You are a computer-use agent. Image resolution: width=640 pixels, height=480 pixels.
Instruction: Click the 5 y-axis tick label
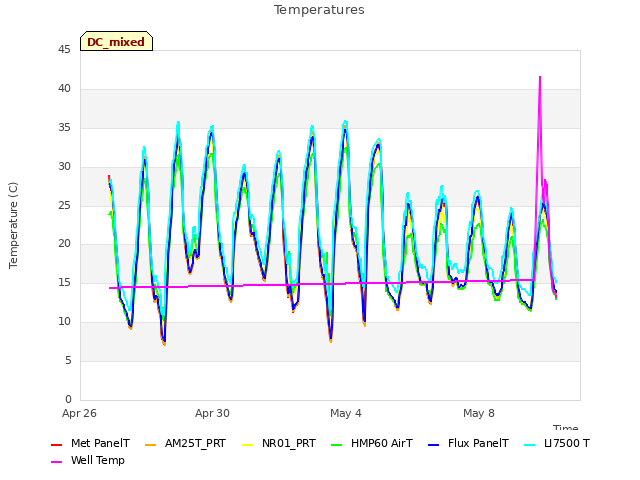click(x=68, y=360)
